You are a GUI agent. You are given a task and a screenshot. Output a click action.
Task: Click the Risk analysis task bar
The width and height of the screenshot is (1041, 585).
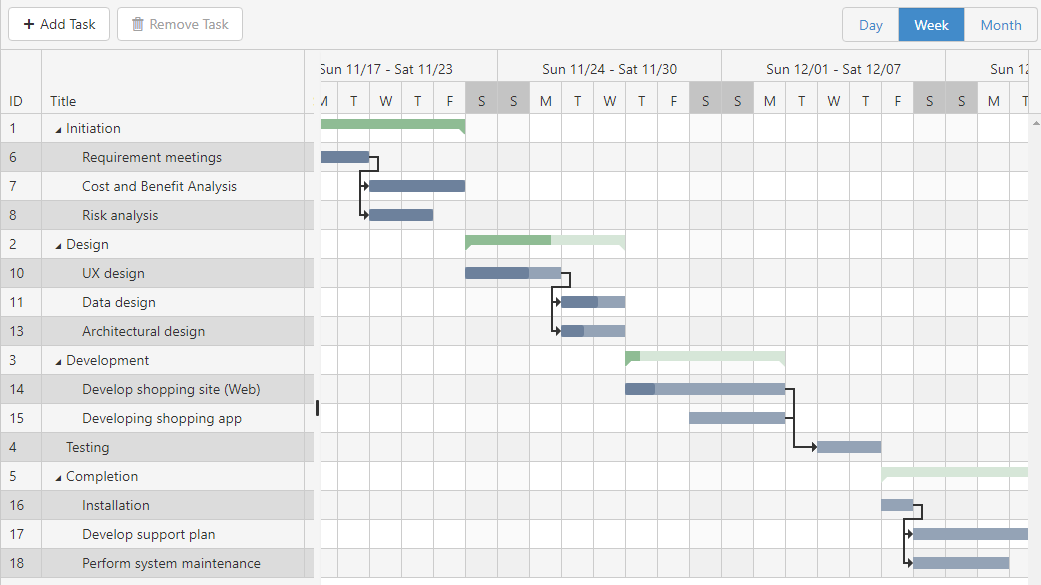(401, 215)
